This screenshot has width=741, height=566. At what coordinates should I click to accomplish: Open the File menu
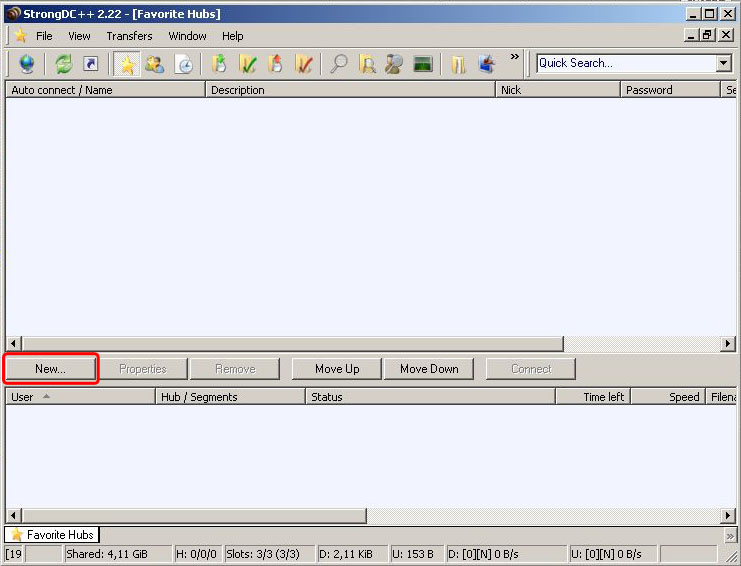44,36
